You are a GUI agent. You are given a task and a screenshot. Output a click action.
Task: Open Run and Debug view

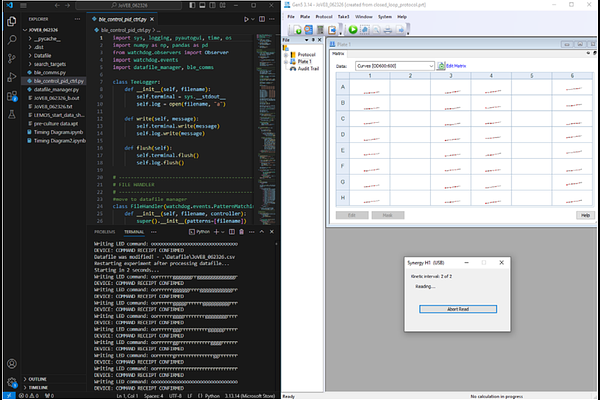tap(12, 77)
